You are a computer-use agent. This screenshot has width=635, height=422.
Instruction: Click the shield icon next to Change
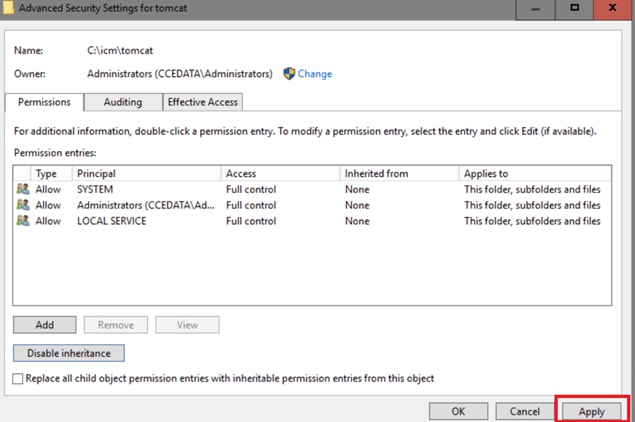(289, 74)
